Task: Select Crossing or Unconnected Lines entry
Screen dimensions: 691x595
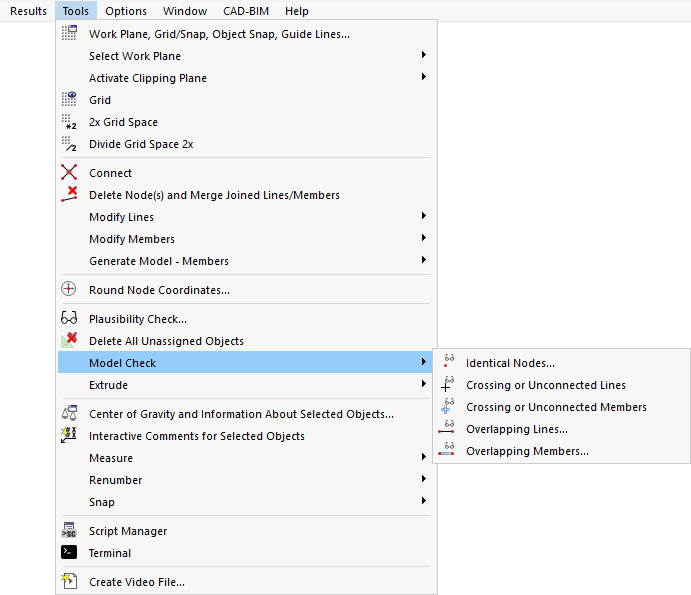Action: pyautogui.click(x=545, y=385)
